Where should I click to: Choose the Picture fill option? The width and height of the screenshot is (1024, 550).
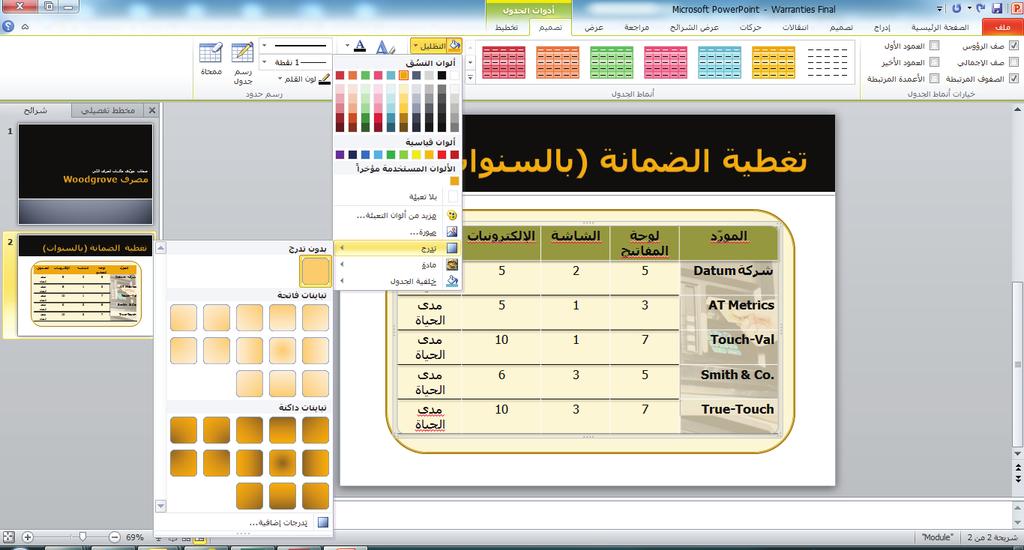click(x=398, y=232)
